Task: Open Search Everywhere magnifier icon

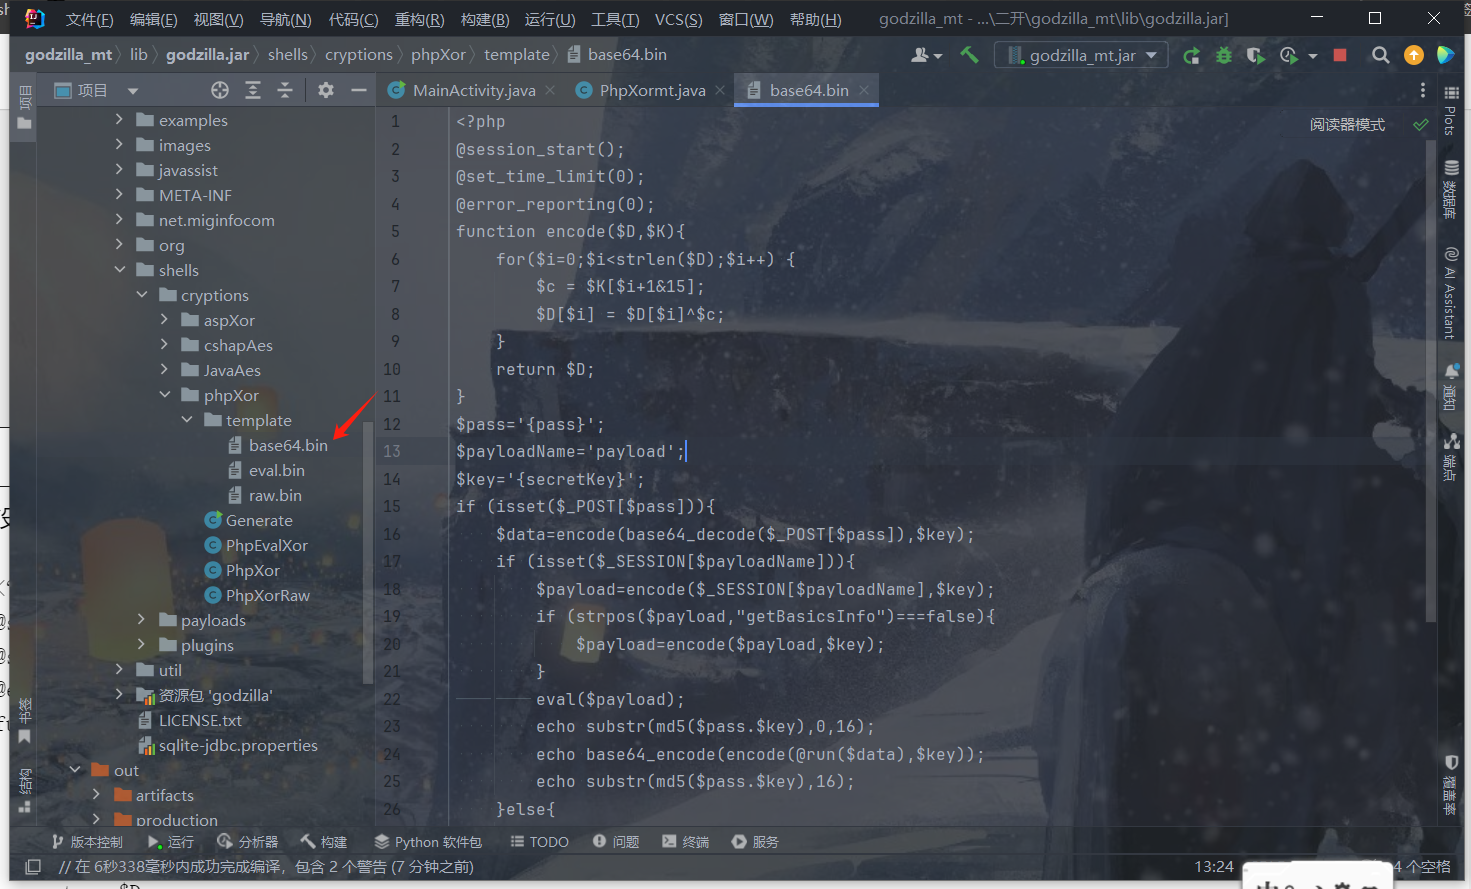Action: (1381, 55)
